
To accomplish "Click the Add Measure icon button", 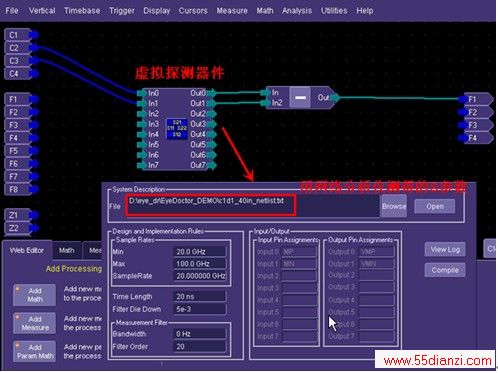I will [x=34, y=323].
